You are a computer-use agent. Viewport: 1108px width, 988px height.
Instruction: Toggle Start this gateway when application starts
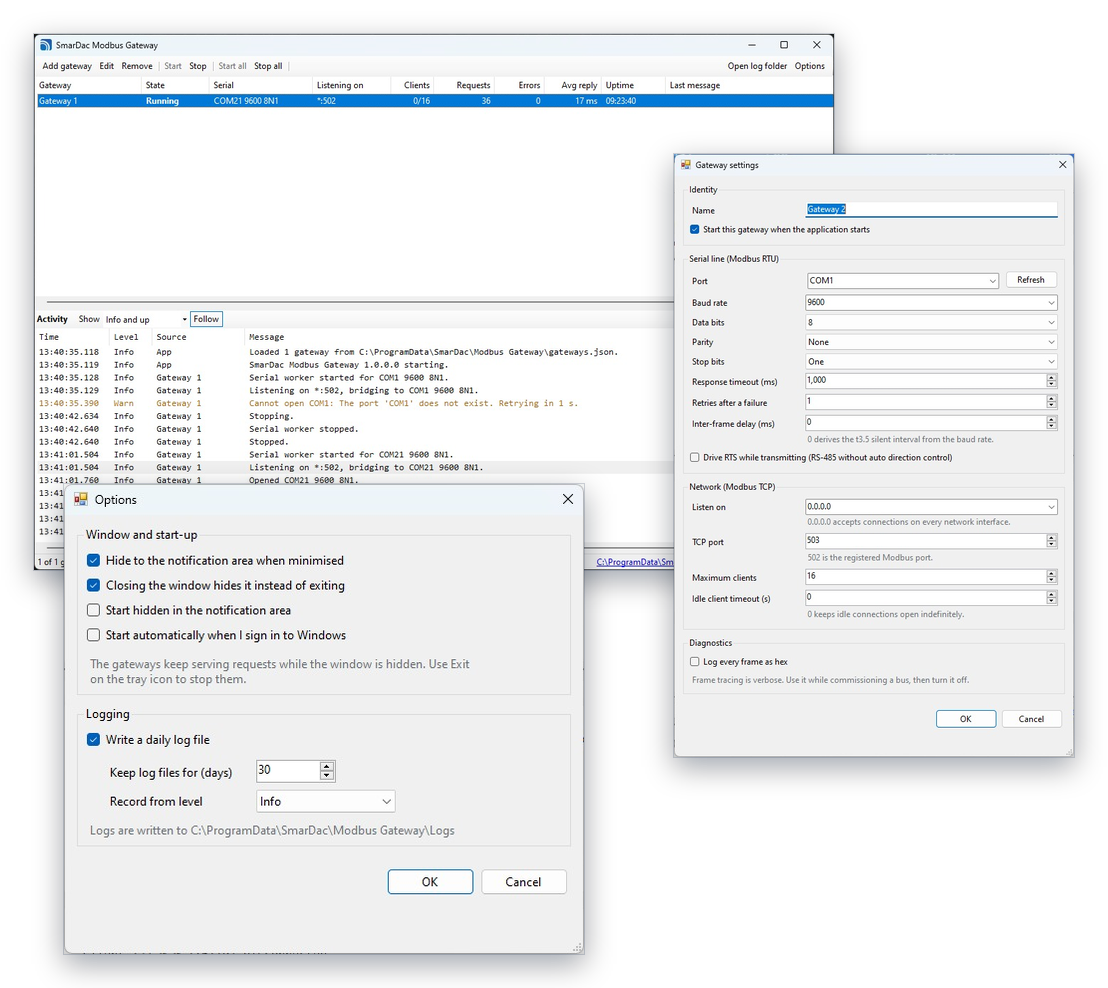coord(695,229)
